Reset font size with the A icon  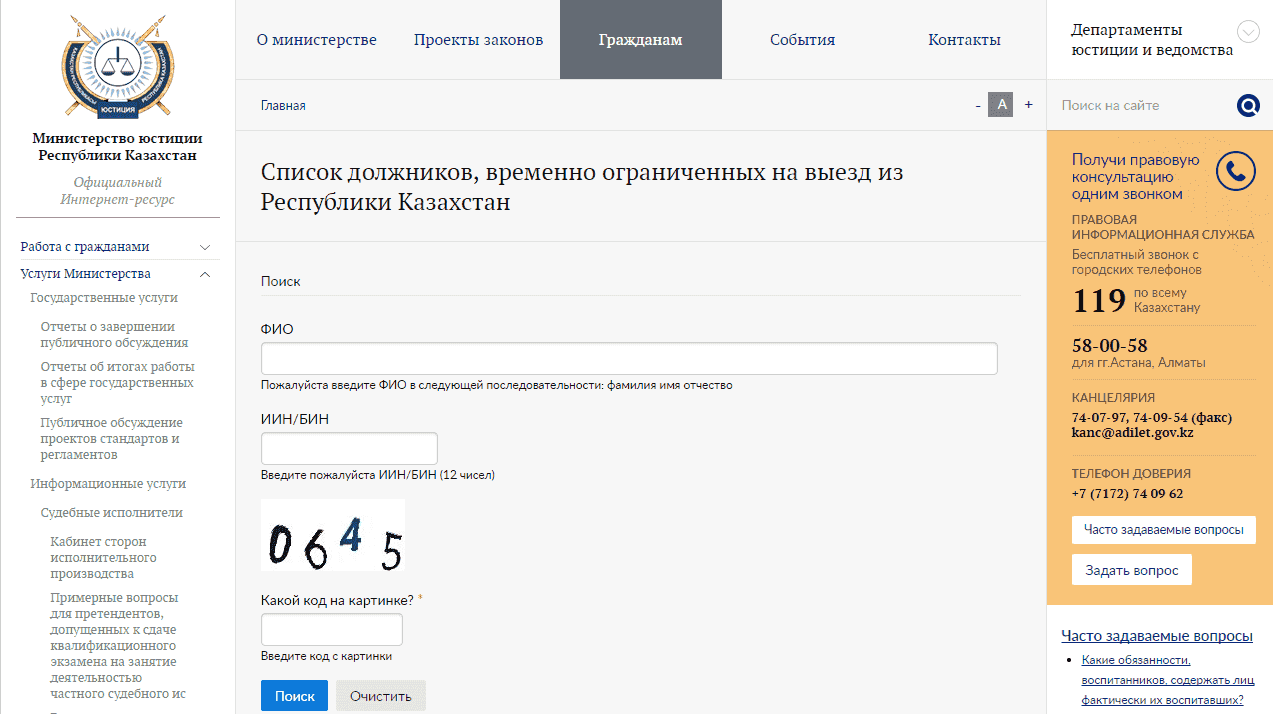point(1001,104)
